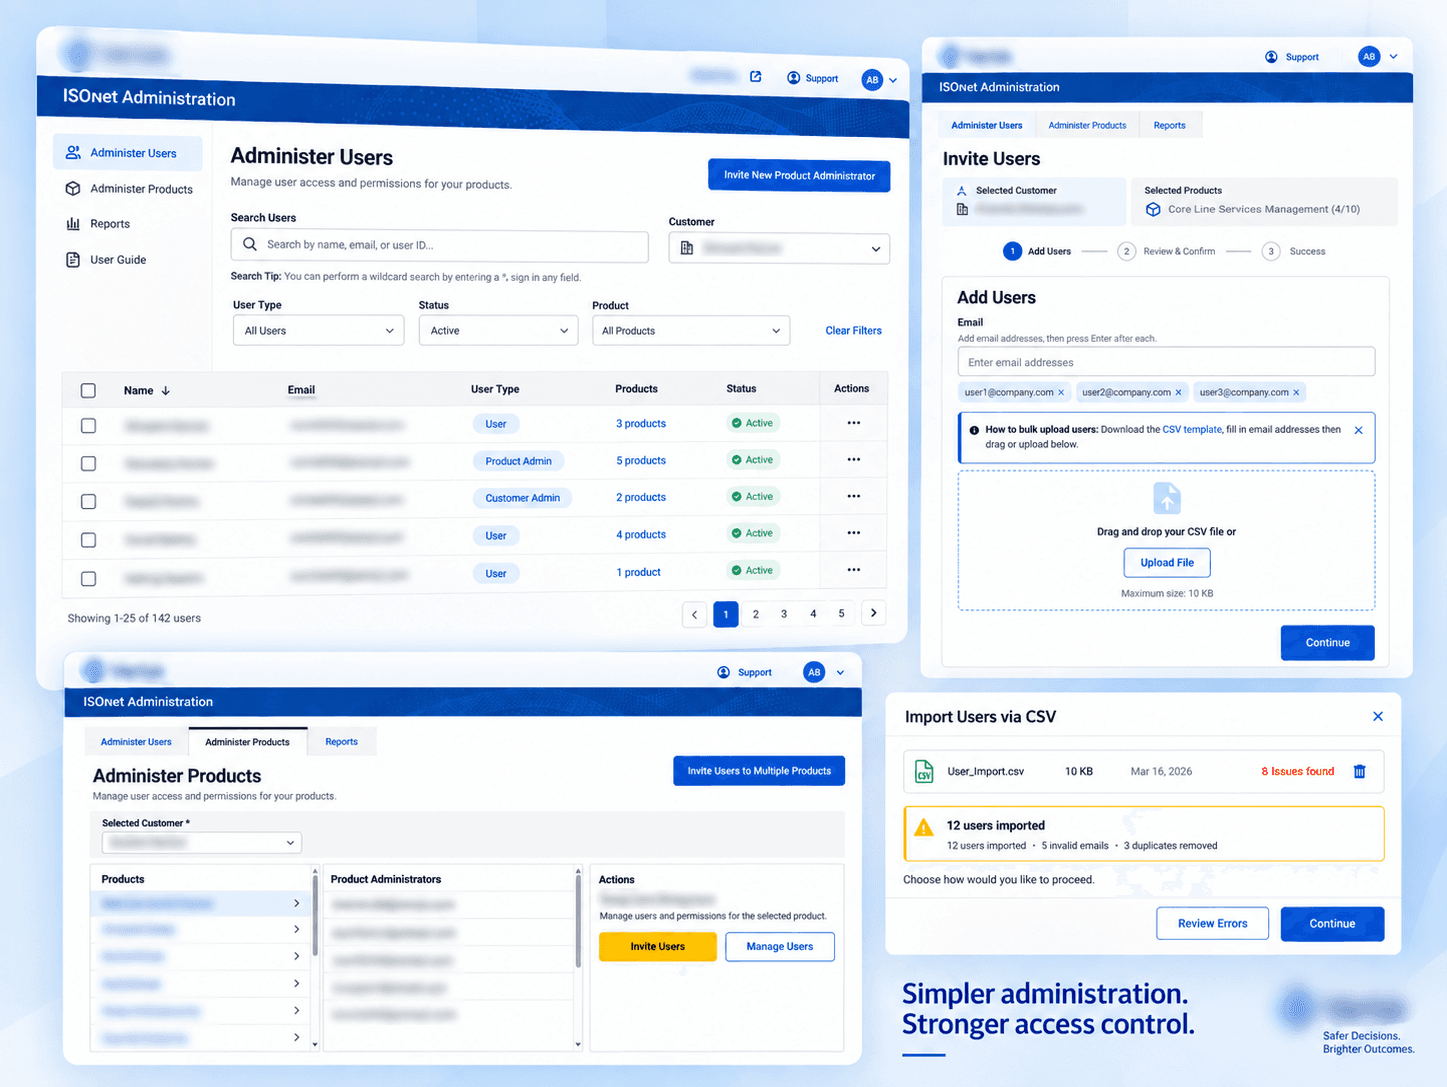Open Administer Products cube icon in sidebar

73,188
